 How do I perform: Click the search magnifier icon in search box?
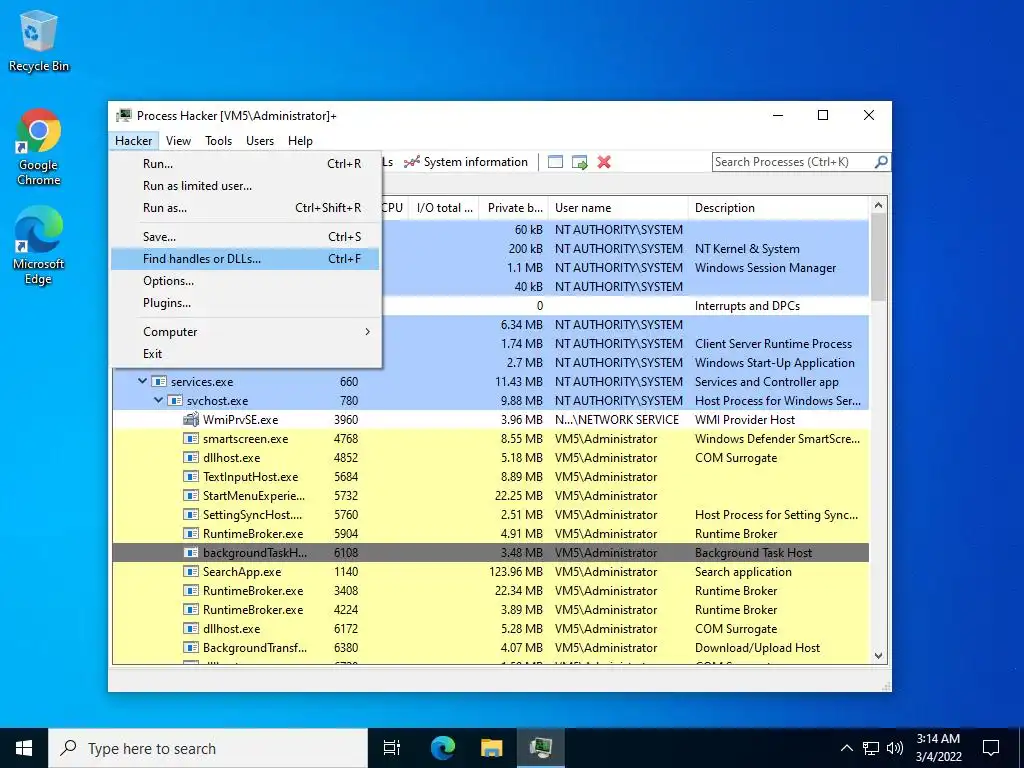[x=881, y=161]
